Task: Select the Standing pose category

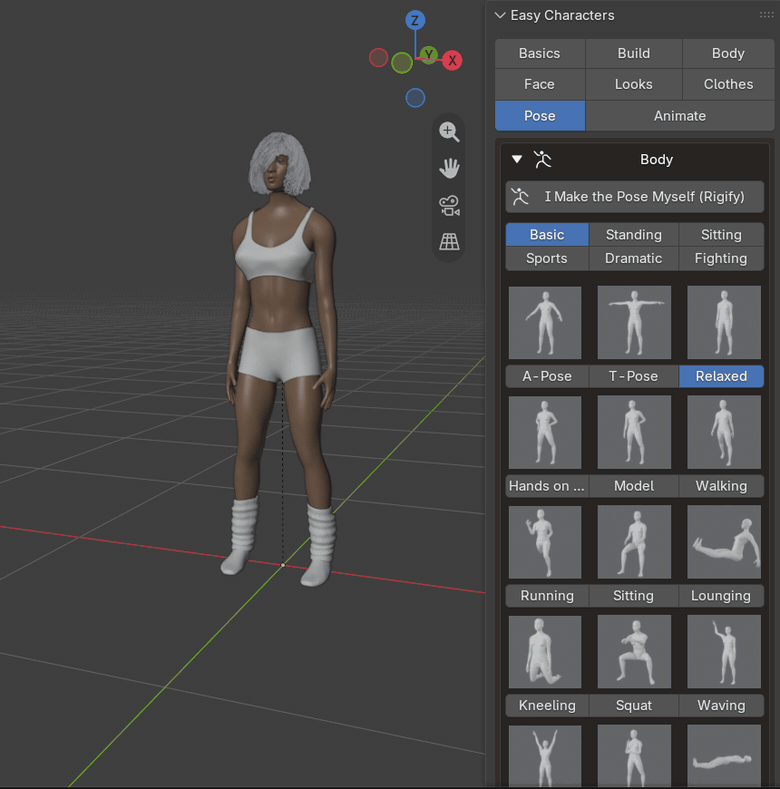Action: tap(634, 234)
